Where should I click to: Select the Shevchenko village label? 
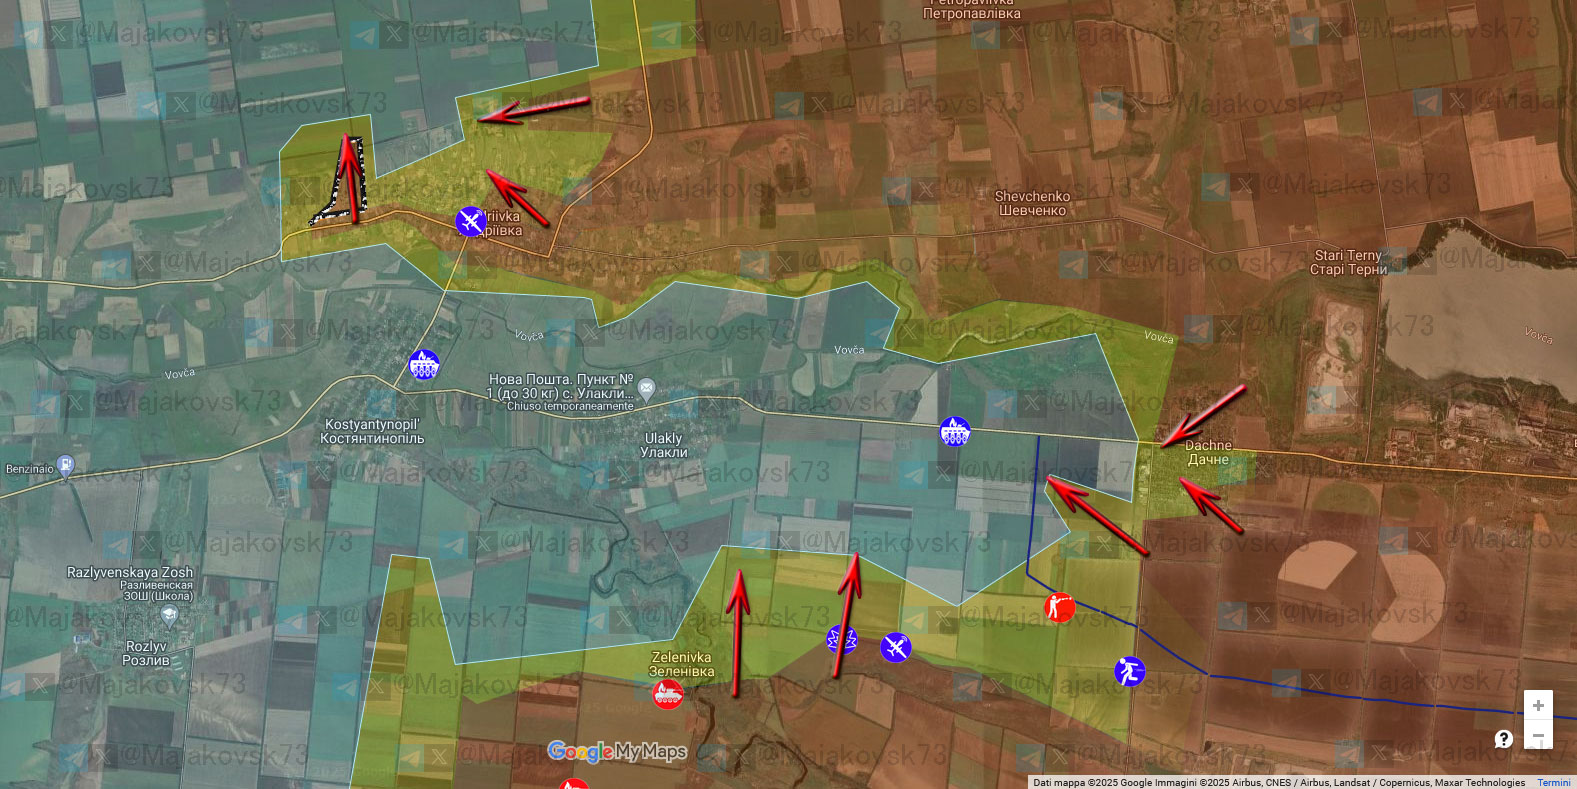coord(1032,203)
